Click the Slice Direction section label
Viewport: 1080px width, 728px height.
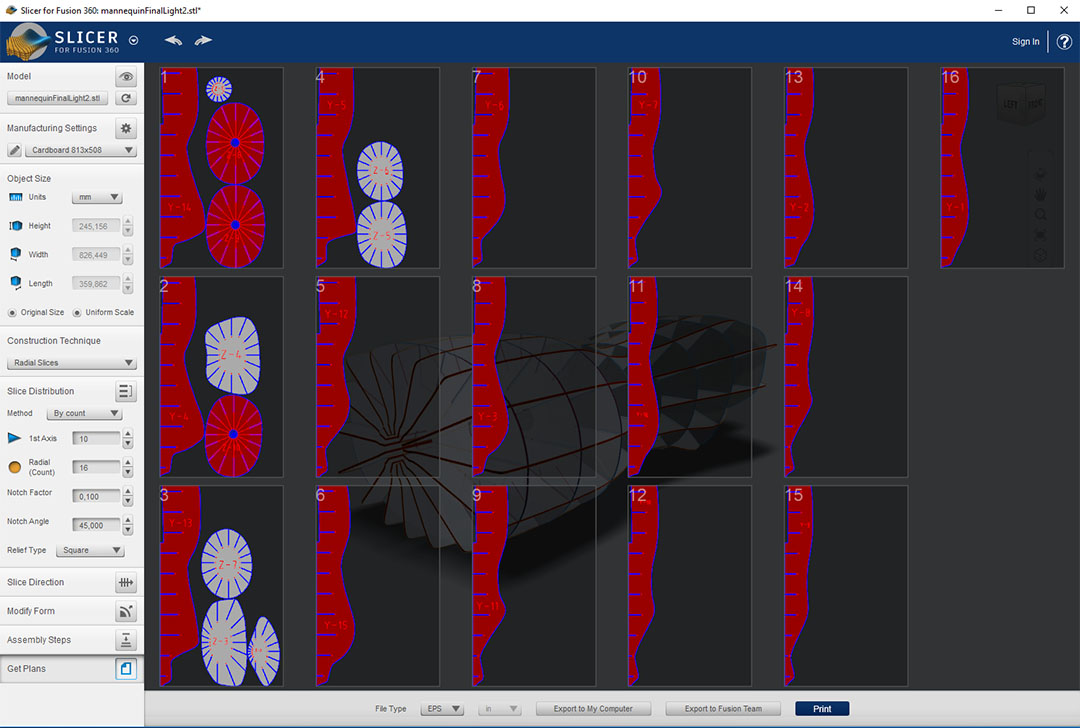[35, 582]
